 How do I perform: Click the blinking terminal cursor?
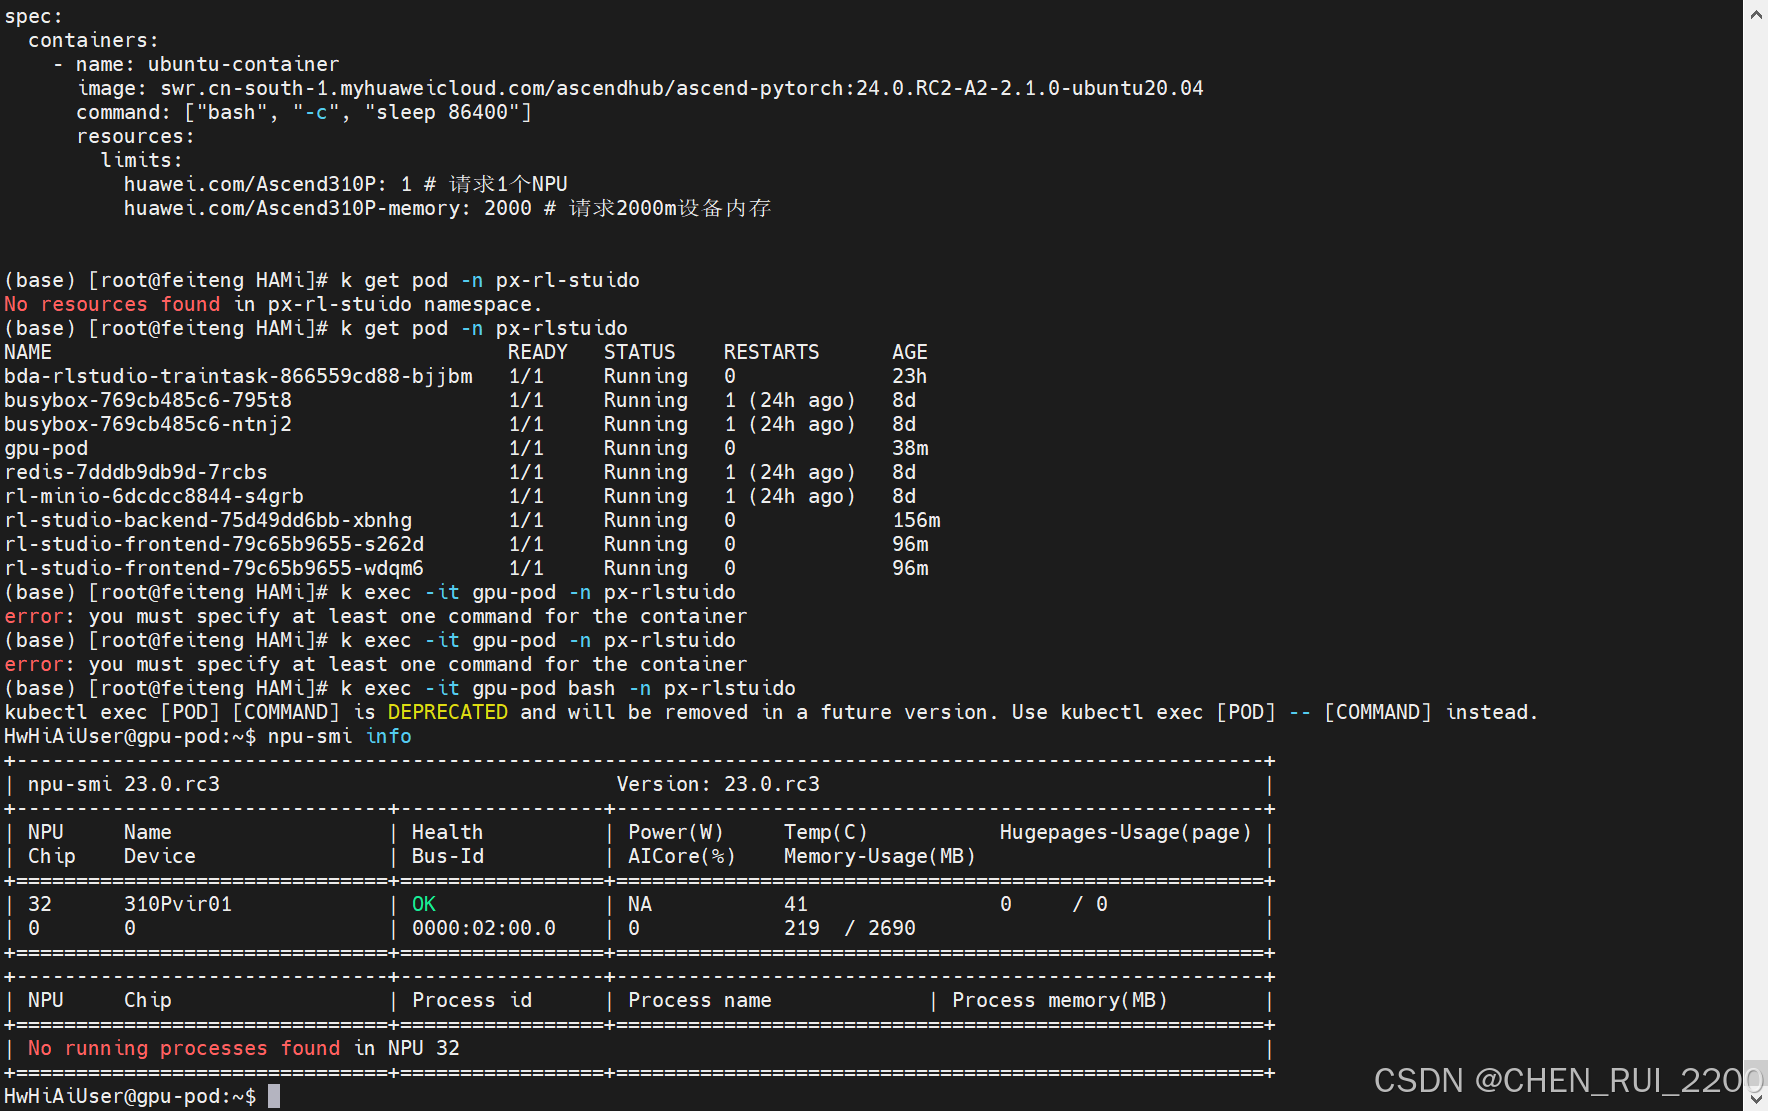tap(272, 1095)
